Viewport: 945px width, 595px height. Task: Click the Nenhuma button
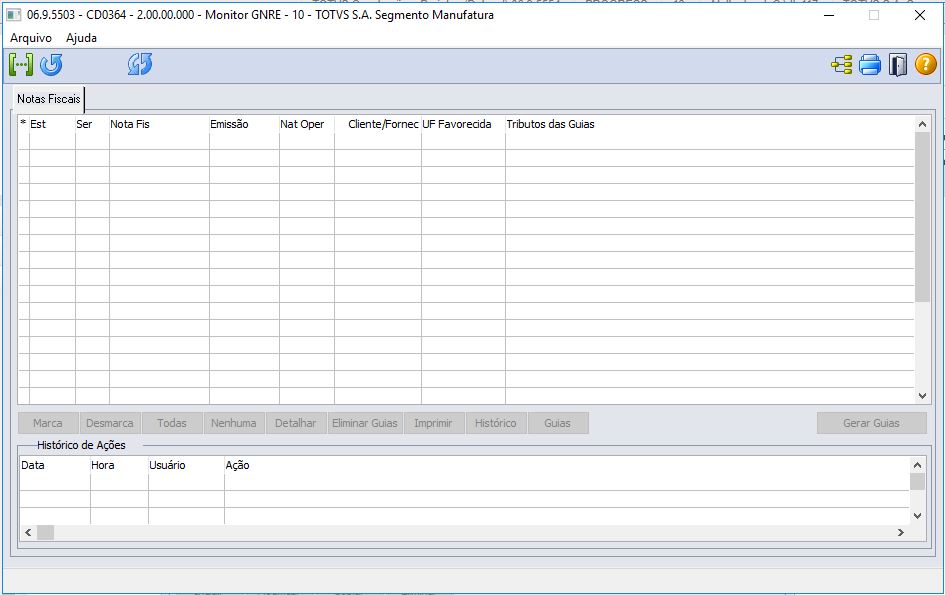point(234,423)
